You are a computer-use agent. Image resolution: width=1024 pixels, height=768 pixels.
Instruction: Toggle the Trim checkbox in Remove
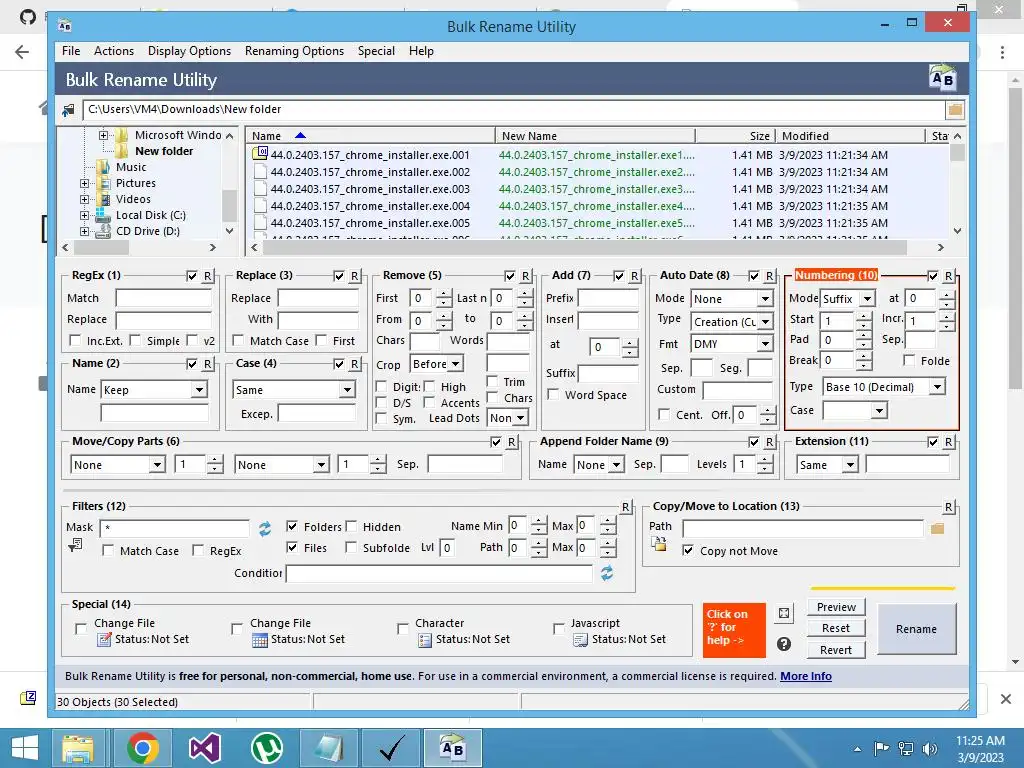point(493,381)
